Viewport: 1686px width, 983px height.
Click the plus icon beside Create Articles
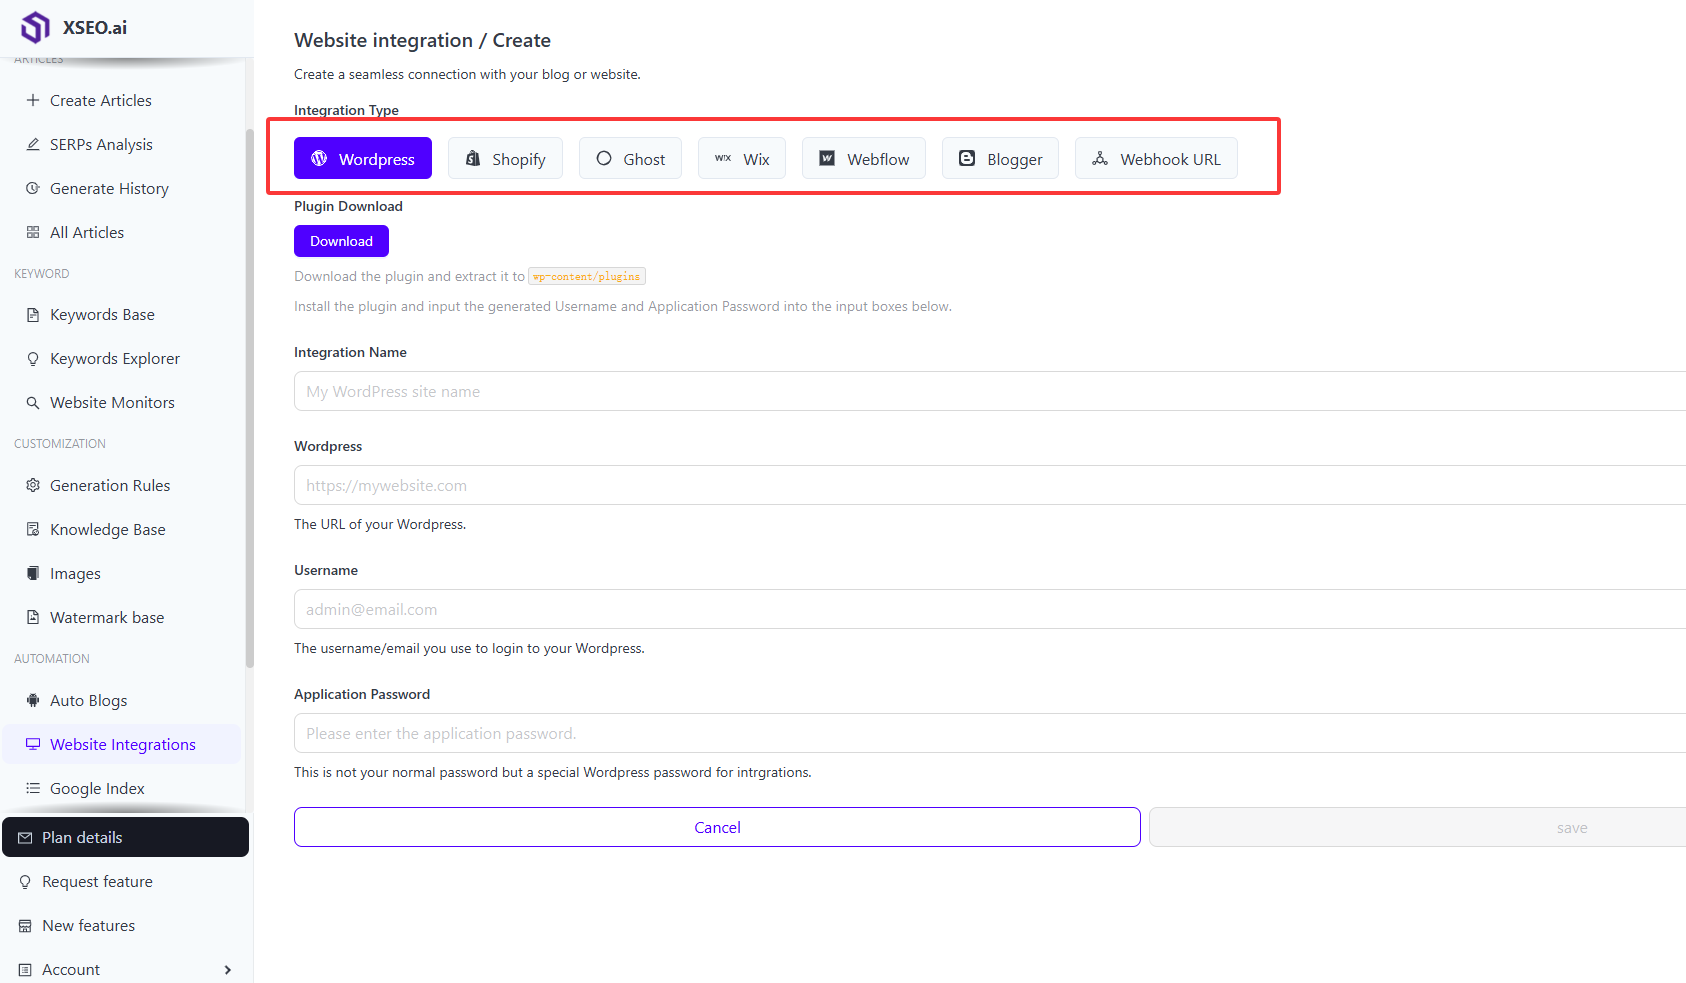pos(33,100)
